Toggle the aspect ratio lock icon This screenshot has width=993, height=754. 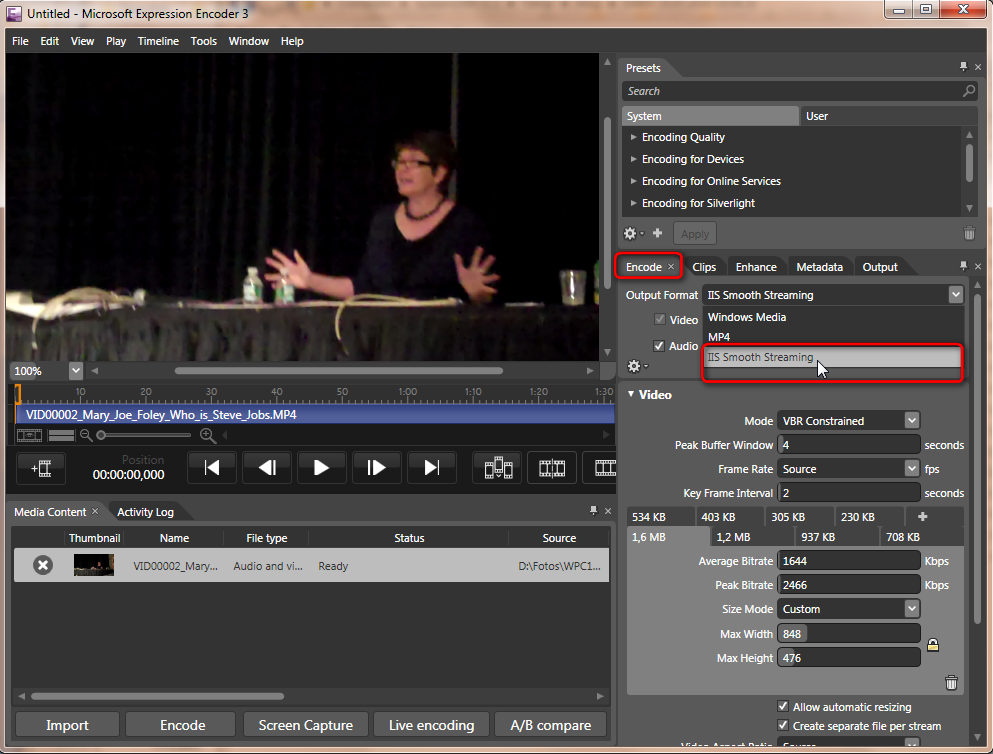point(933,645)
